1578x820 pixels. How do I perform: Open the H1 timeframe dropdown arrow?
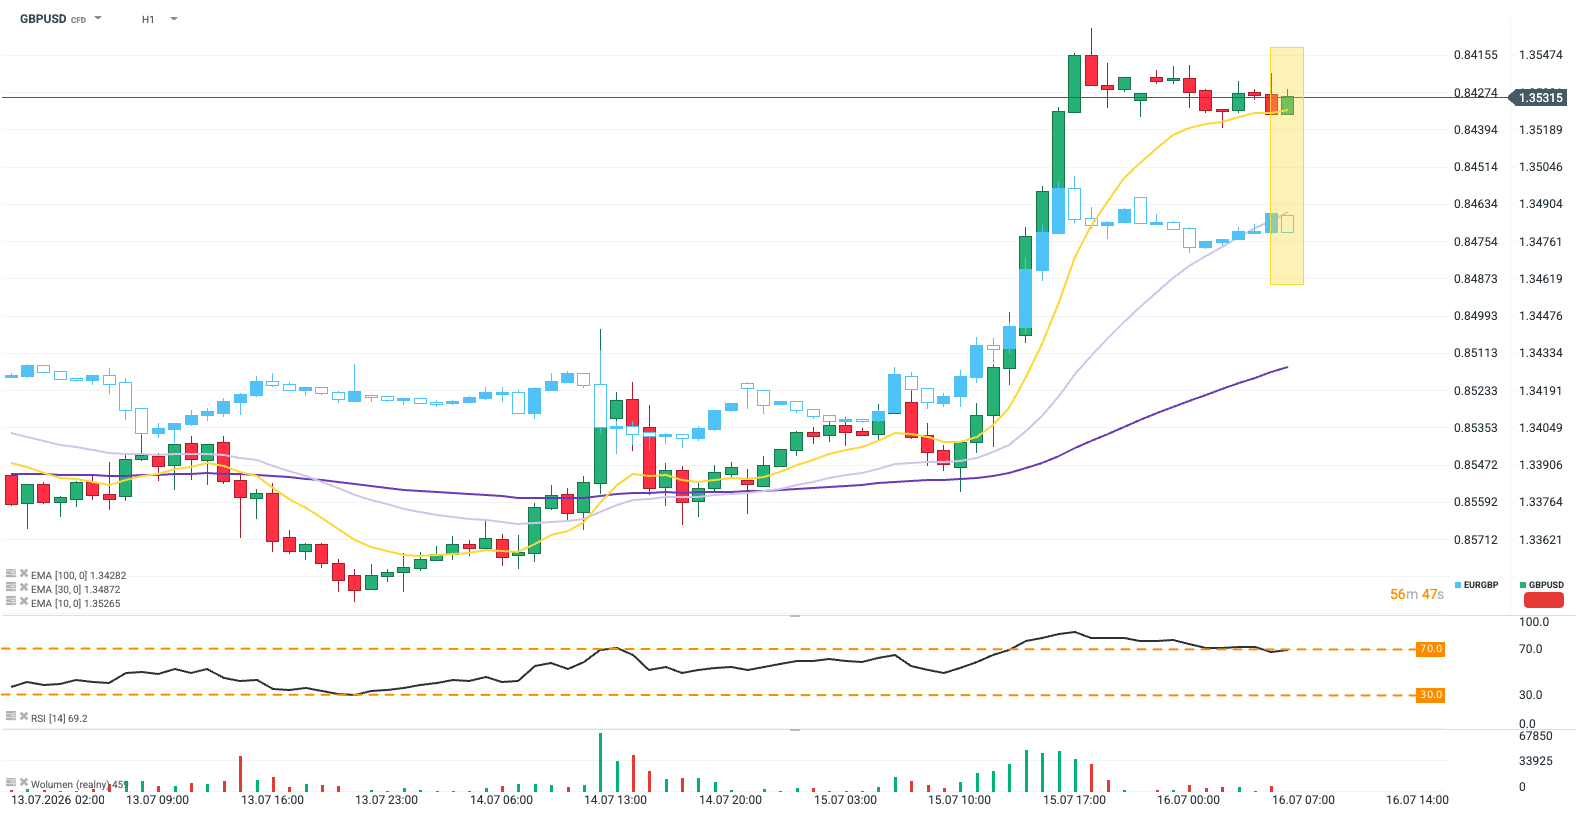[x=174, y=18]
